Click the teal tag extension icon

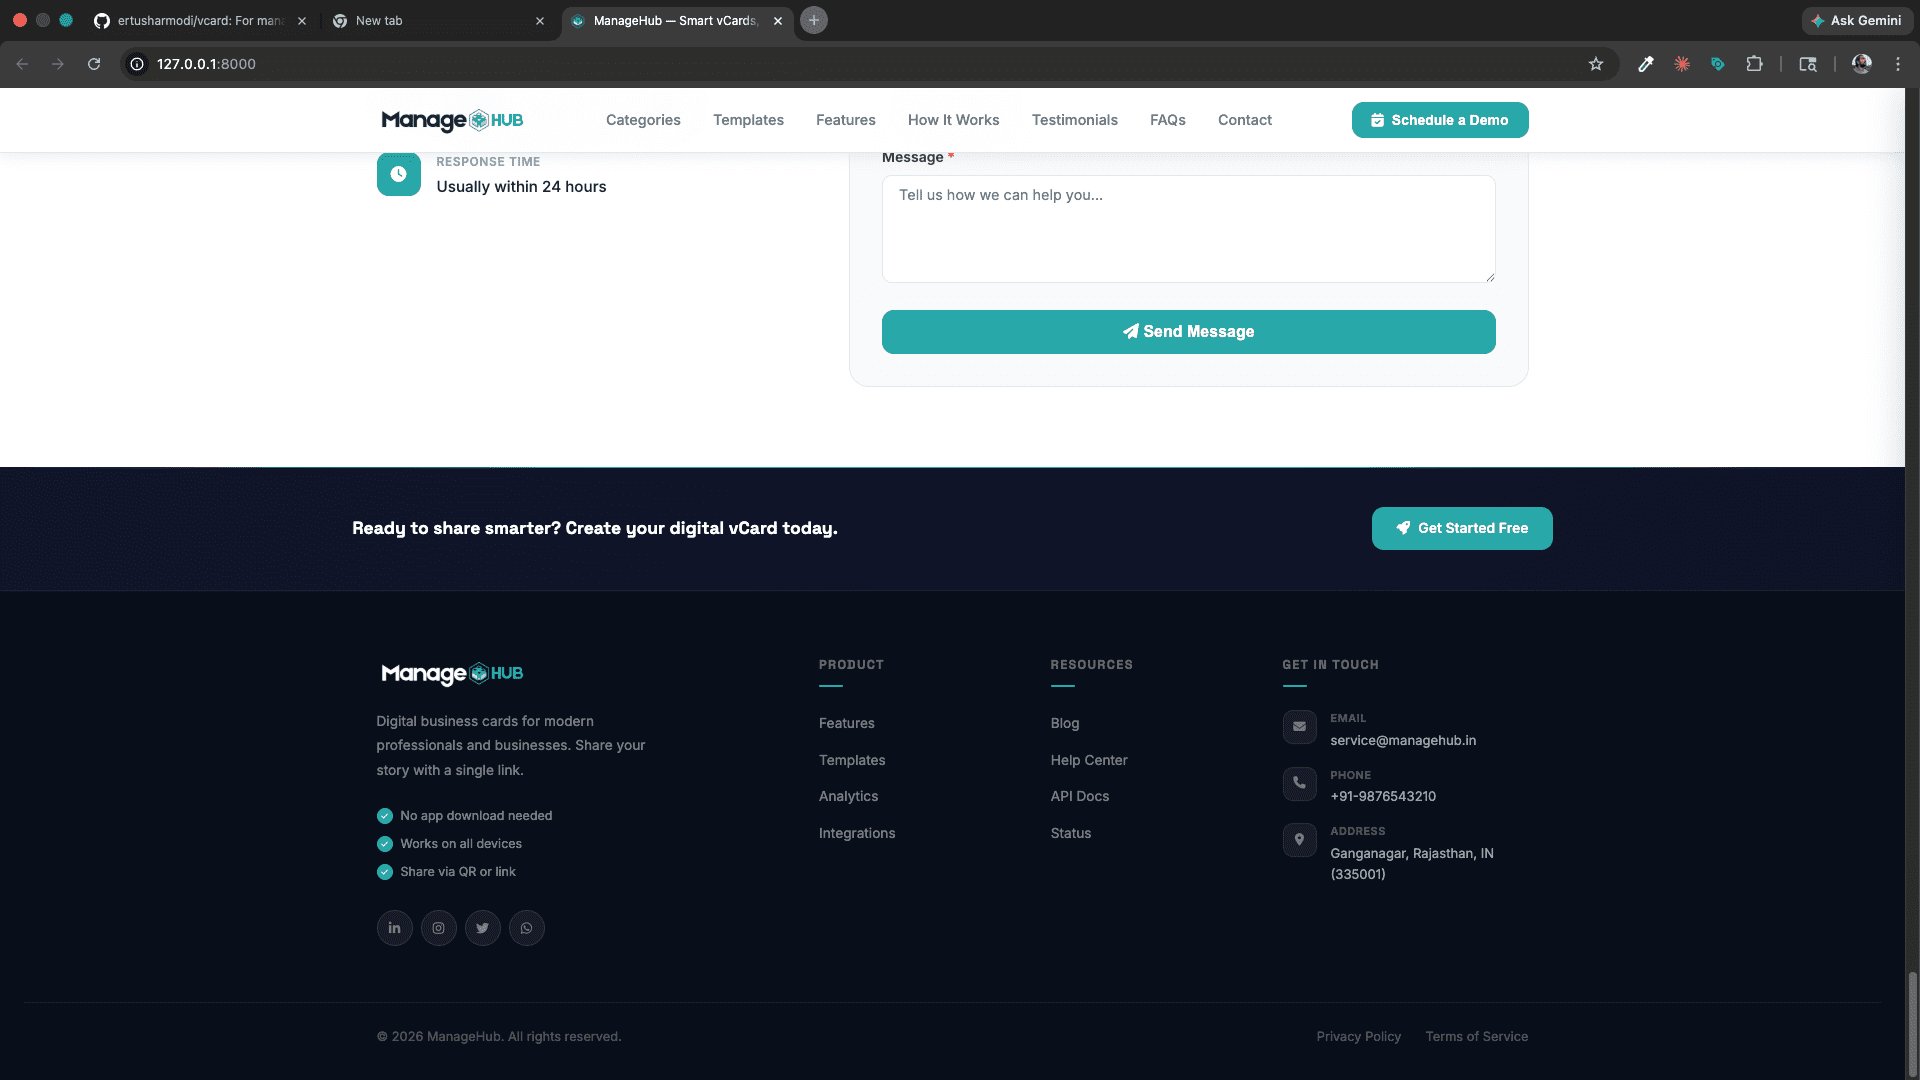point(1718,64)
